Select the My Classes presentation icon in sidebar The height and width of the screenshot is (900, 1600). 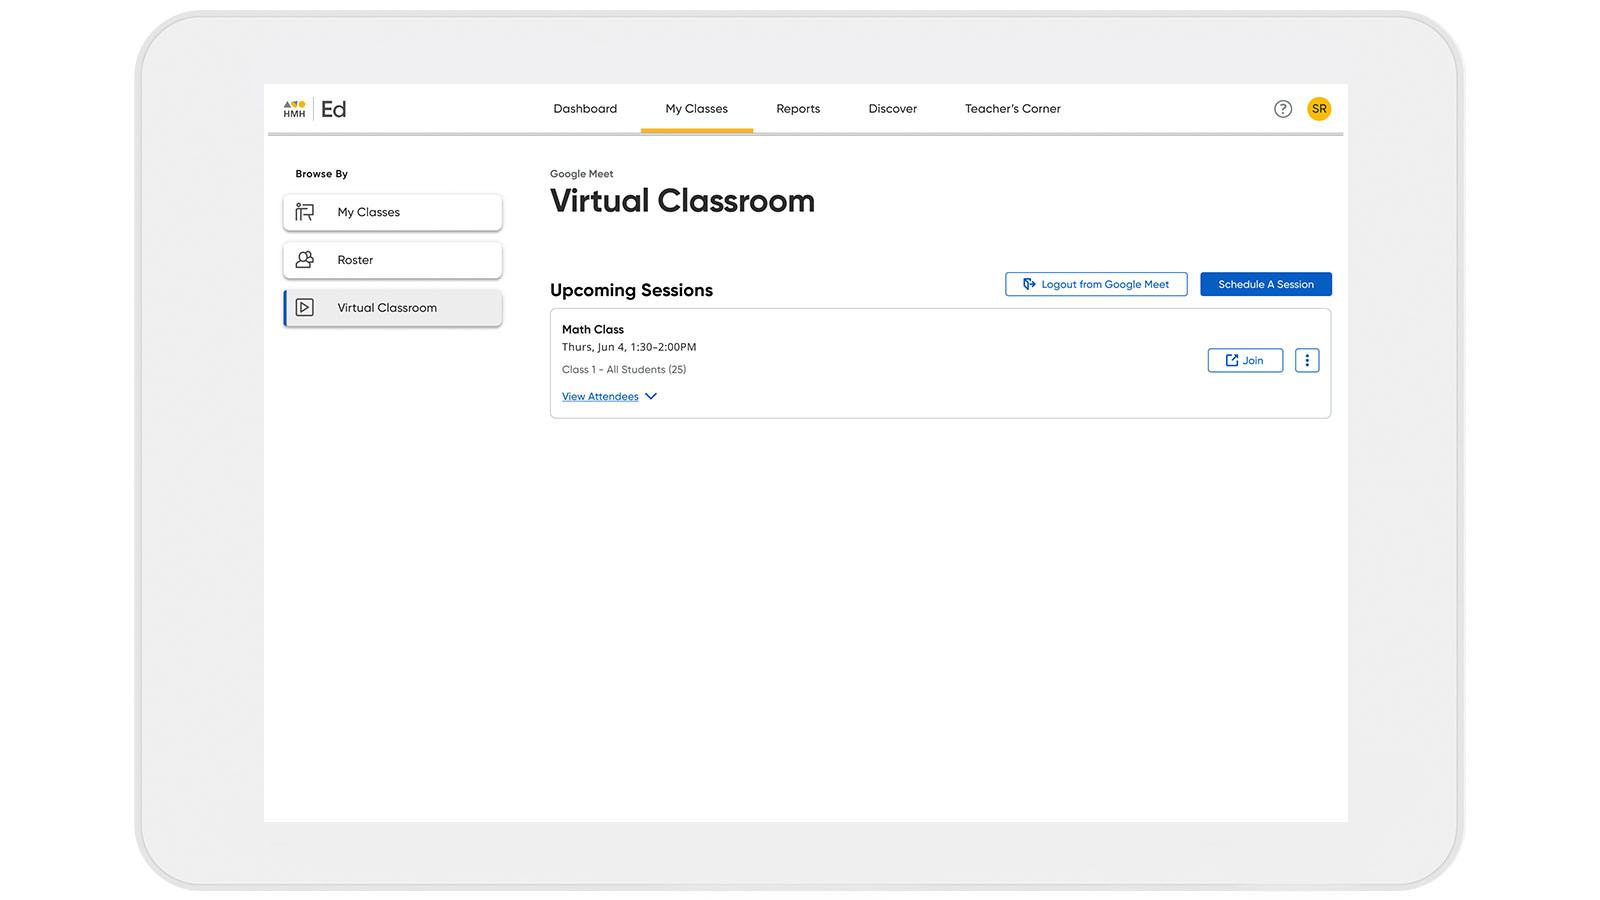pyautogui.click(x=306, y=212)
